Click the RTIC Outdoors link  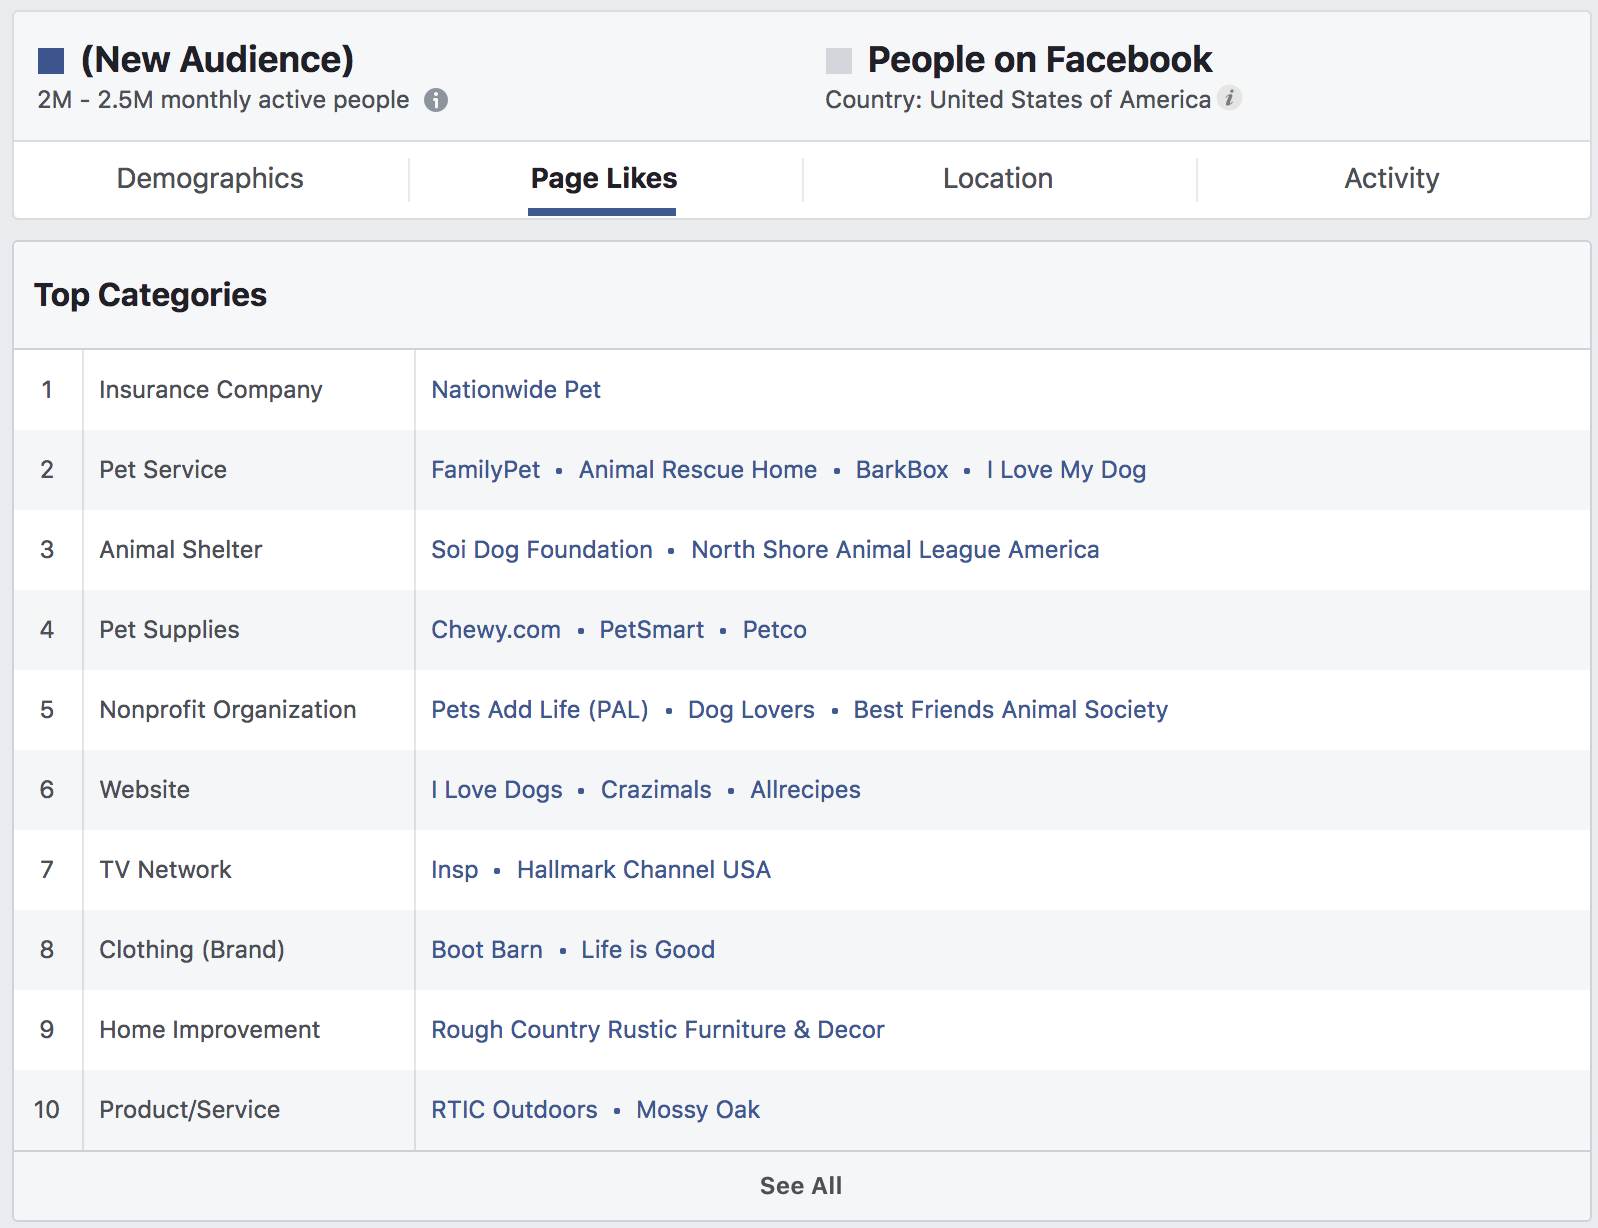(x=514, y=1110)
